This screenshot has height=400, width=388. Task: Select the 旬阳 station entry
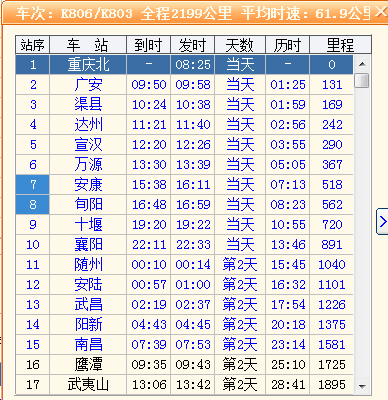(x=184, y=205)
